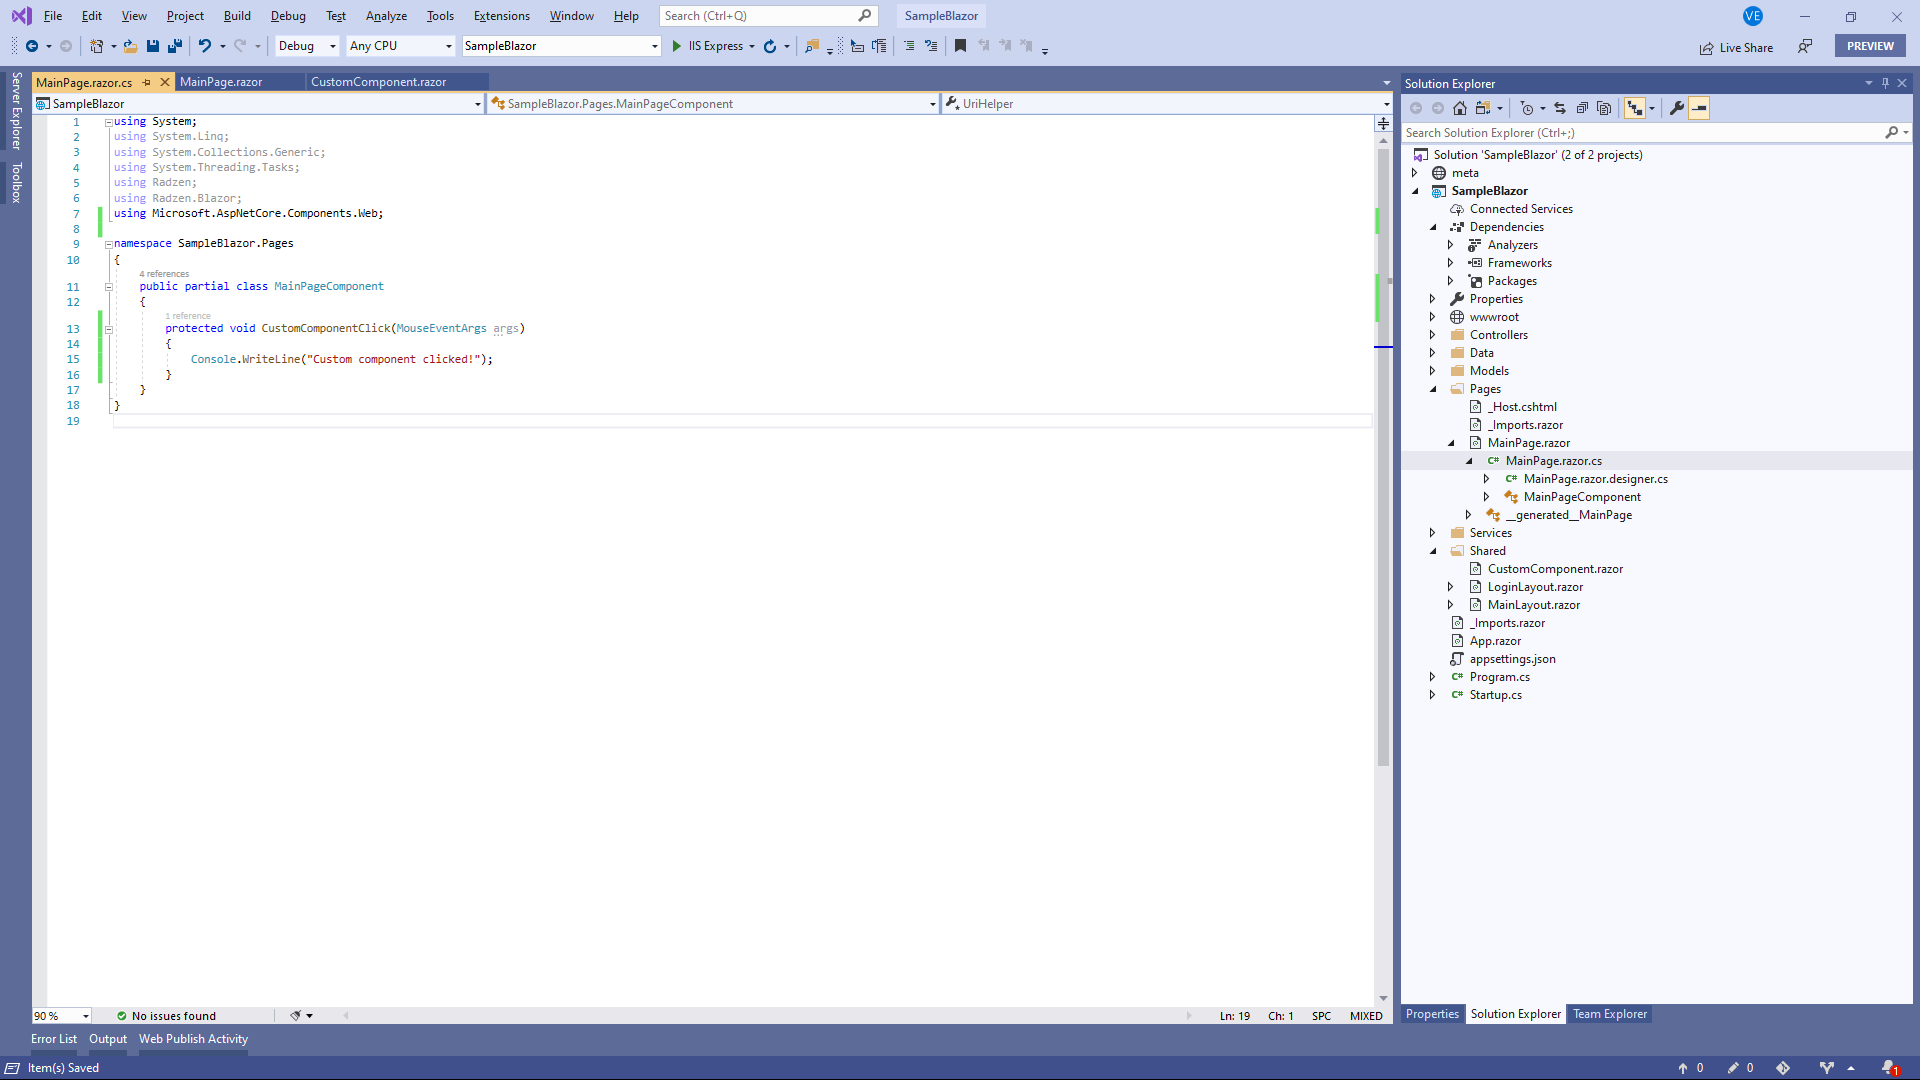
Task: Collapse the CustomComponentClick method block
Action: click(108, 329)
